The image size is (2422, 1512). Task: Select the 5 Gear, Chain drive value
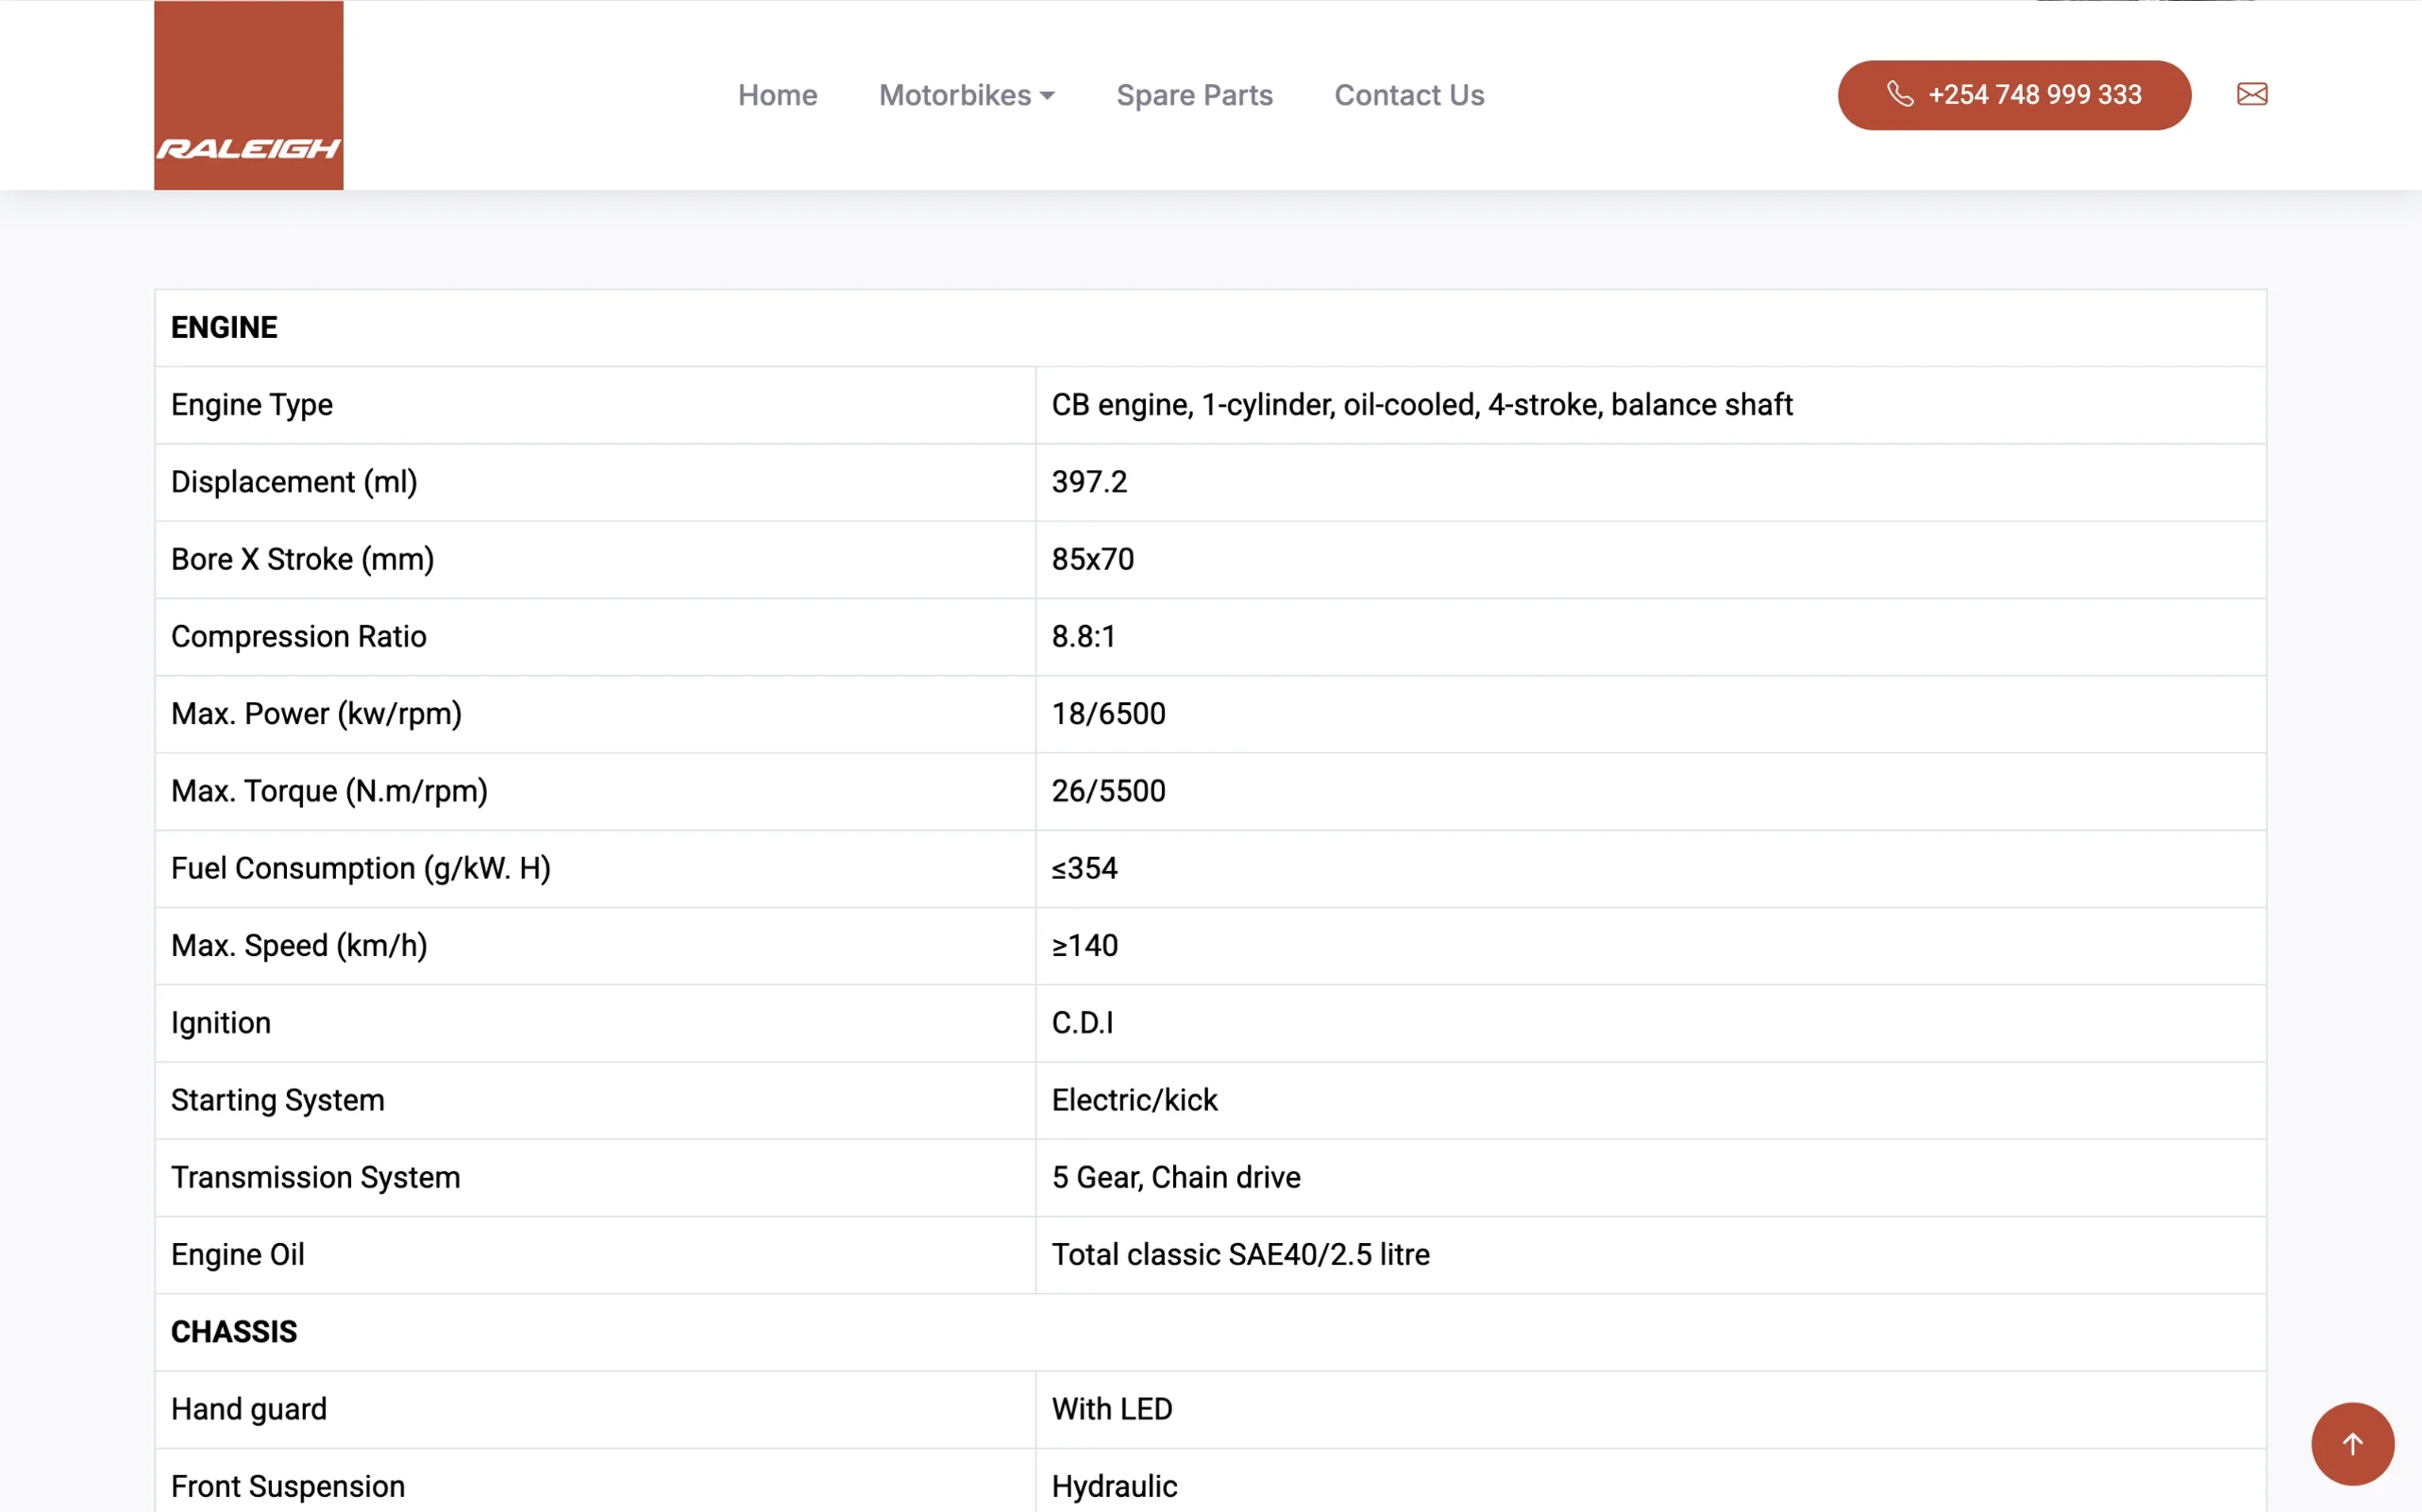coord(1176,1177)
